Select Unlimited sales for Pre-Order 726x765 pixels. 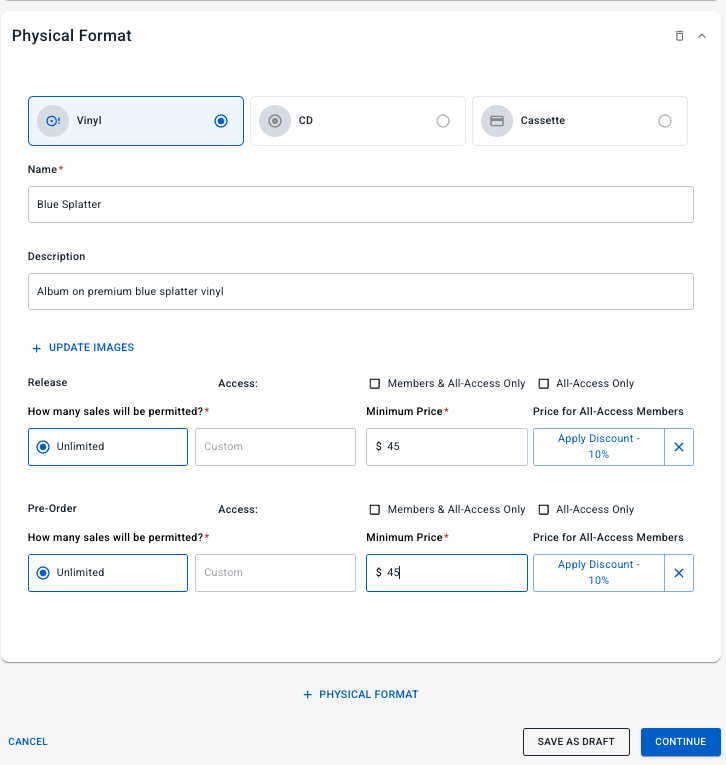tap(43, 573)
